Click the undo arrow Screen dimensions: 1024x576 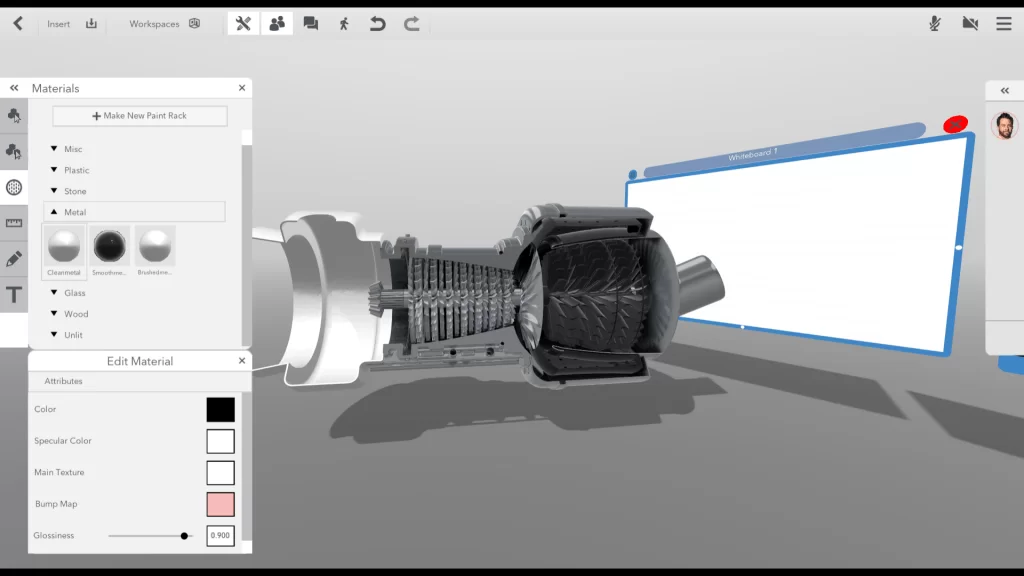click(377, 23)
